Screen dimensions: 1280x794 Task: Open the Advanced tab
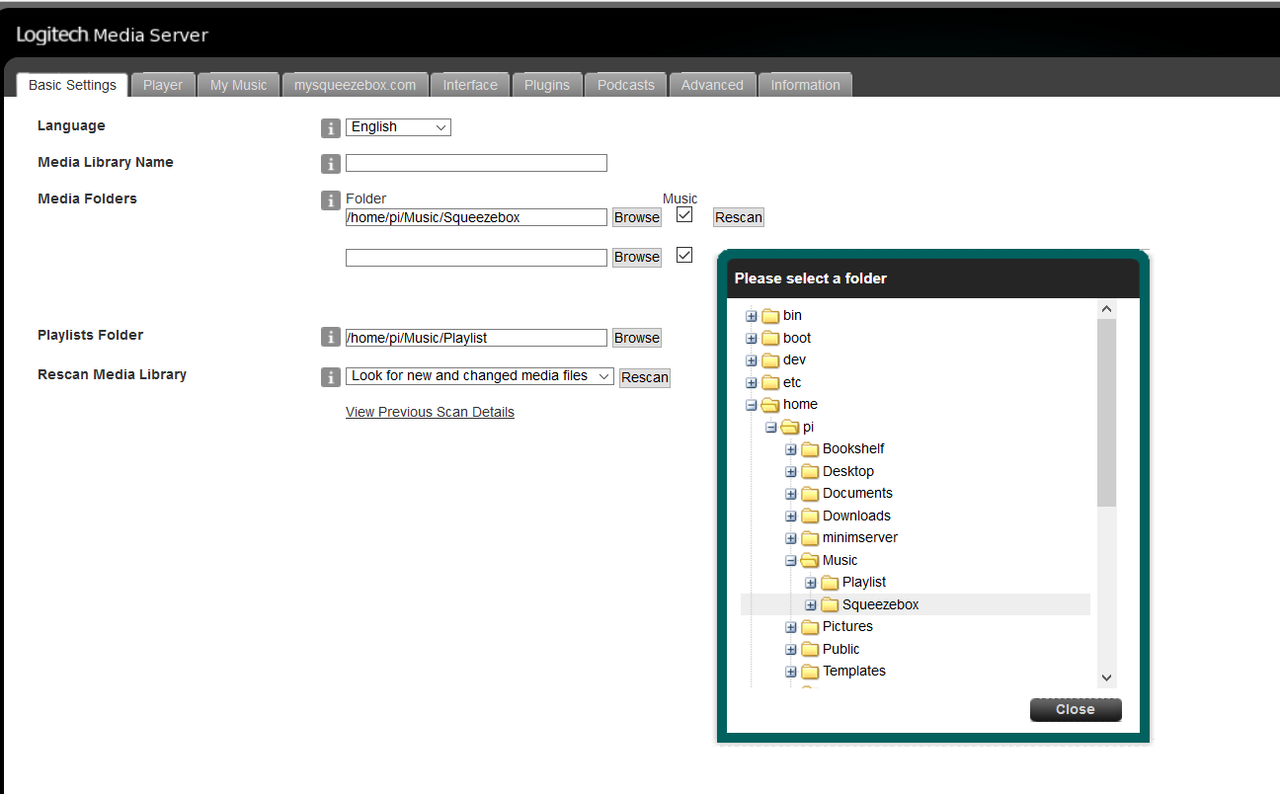tap(712, 85)
